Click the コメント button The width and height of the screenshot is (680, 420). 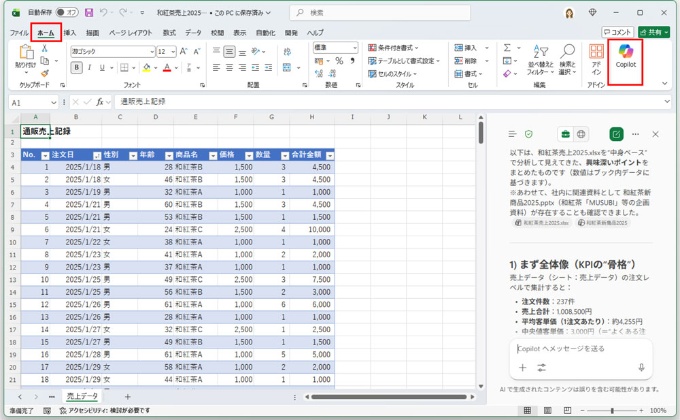(618, 32)
